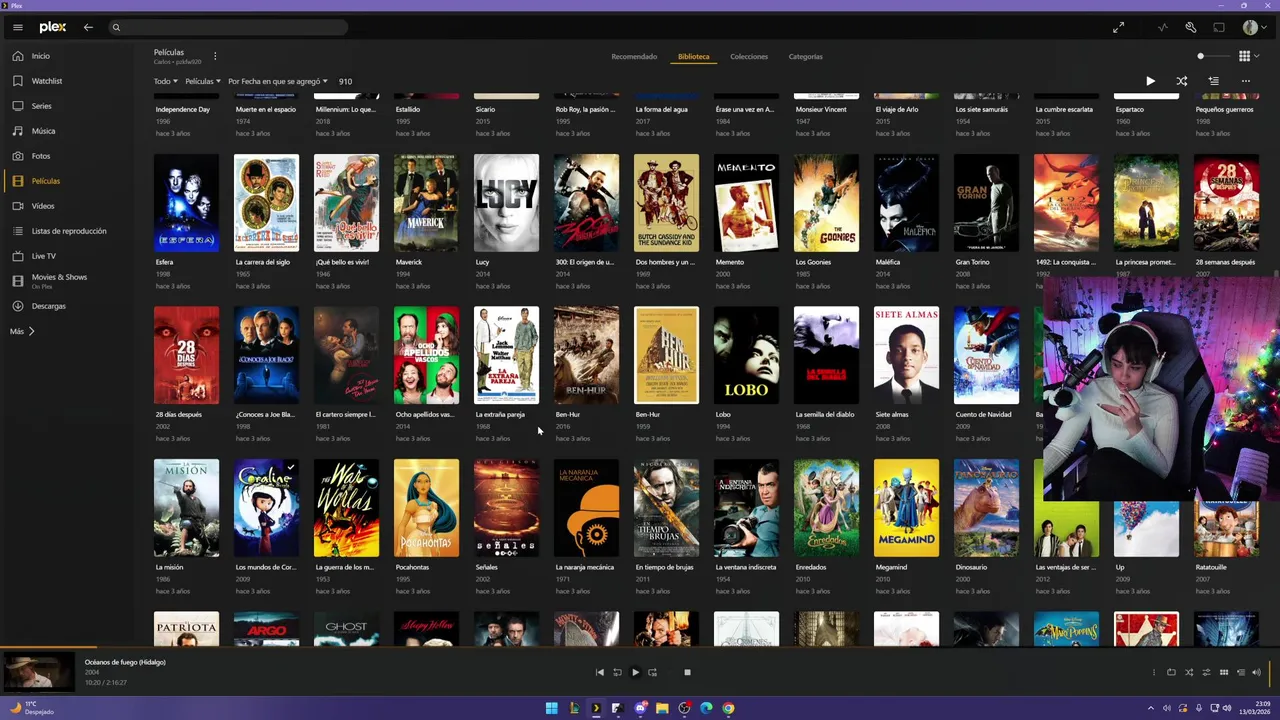Open the Todo filter dropdown
Viewport: 1280px width, 720px height.
[165, 81]
